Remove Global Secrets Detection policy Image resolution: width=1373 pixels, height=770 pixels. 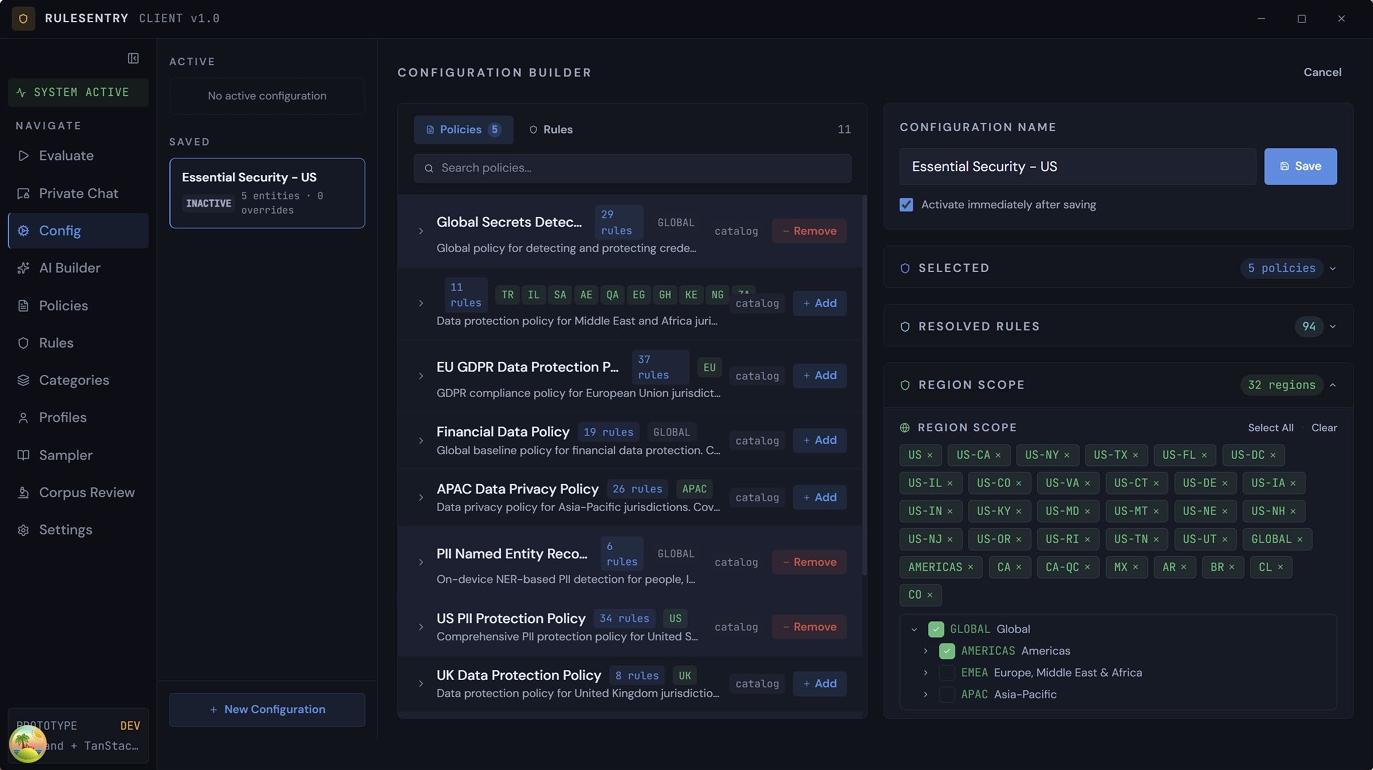(x=809, y=231)
